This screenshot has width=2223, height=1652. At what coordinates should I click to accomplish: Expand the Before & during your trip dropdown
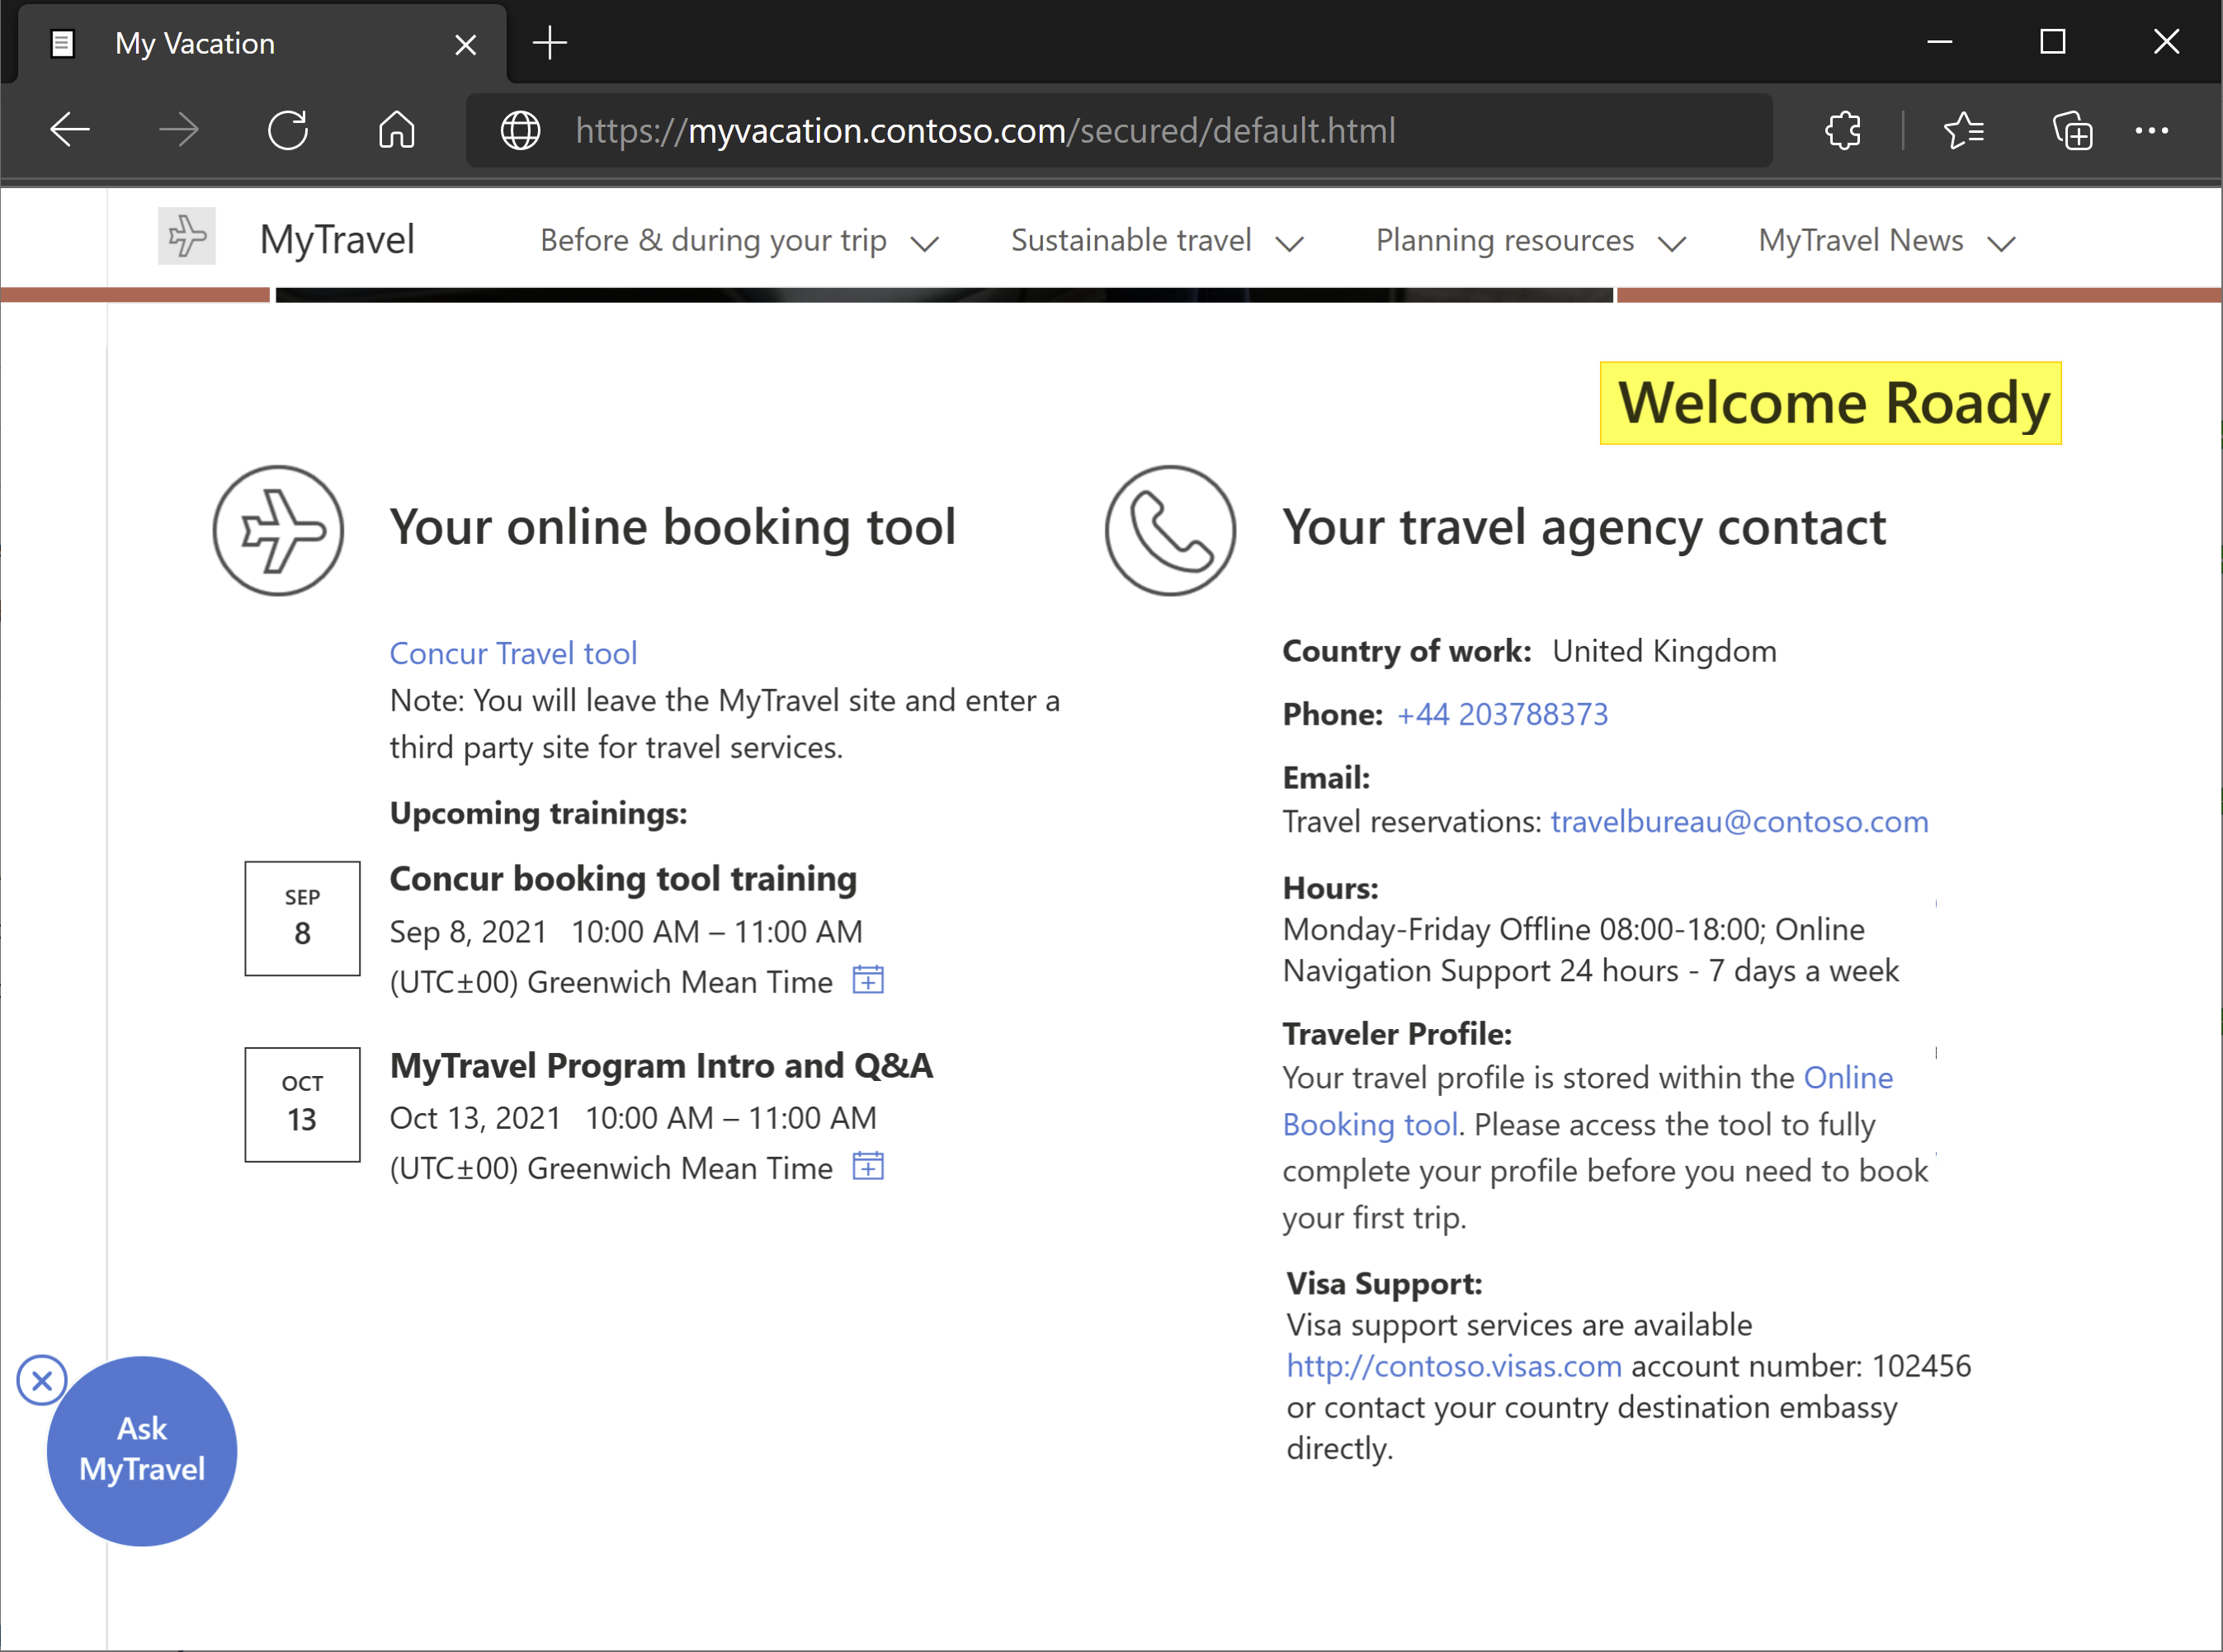[741, 241]
